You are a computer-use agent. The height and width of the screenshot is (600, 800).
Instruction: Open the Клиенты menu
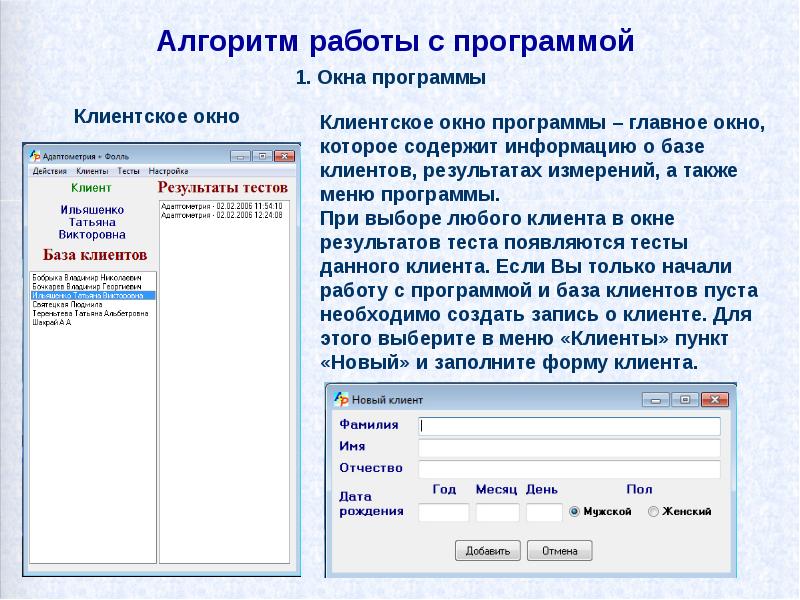pyautogui.click(x=92, y=172)
